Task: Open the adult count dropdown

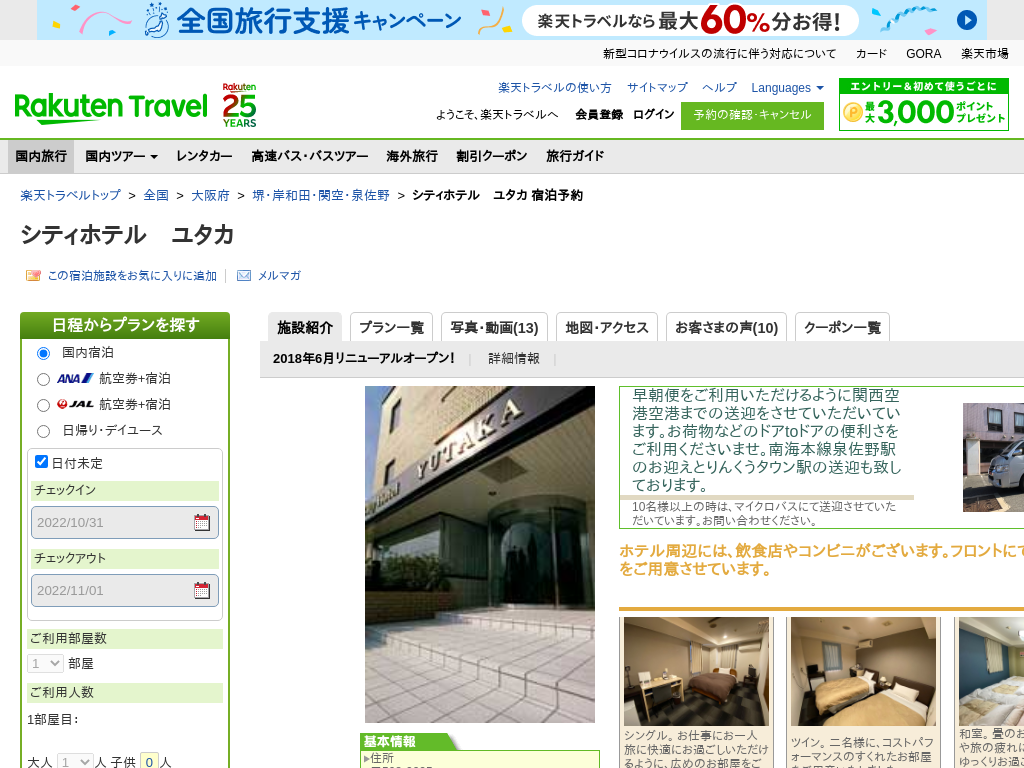Action: coord(75,761)
